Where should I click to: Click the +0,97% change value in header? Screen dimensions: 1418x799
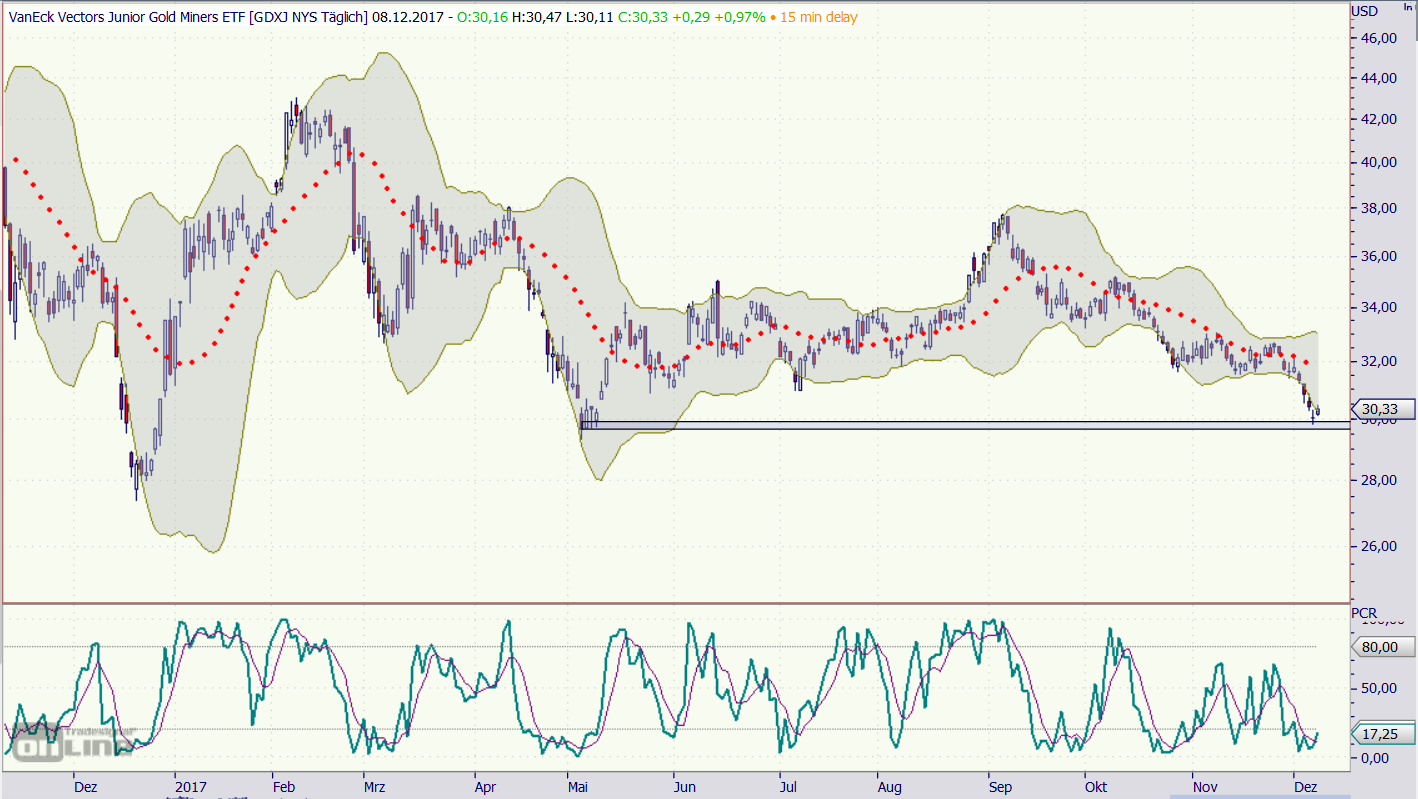(740, 17)
